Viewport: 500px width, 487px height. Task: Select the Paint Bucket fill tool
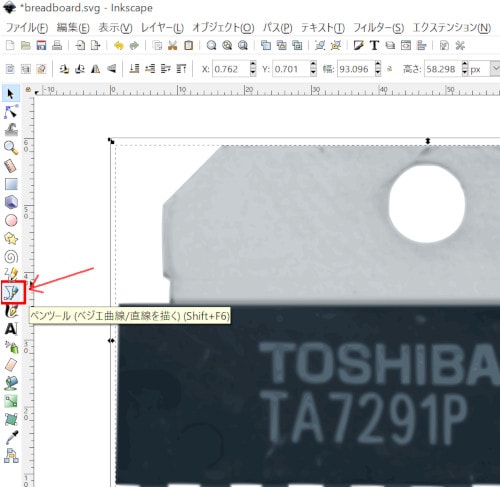pyautogui.click(x=11, y=383)
